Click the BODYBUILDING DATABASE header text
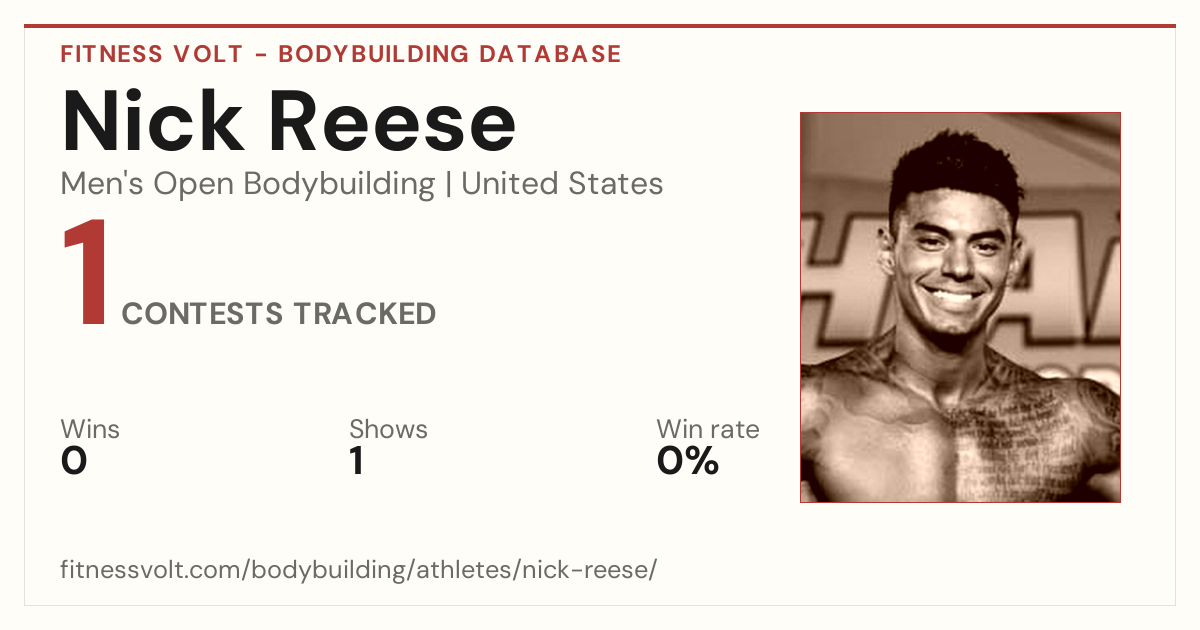Image resolution: width=1200 pixels, height=630 pixels. [450, 54]
